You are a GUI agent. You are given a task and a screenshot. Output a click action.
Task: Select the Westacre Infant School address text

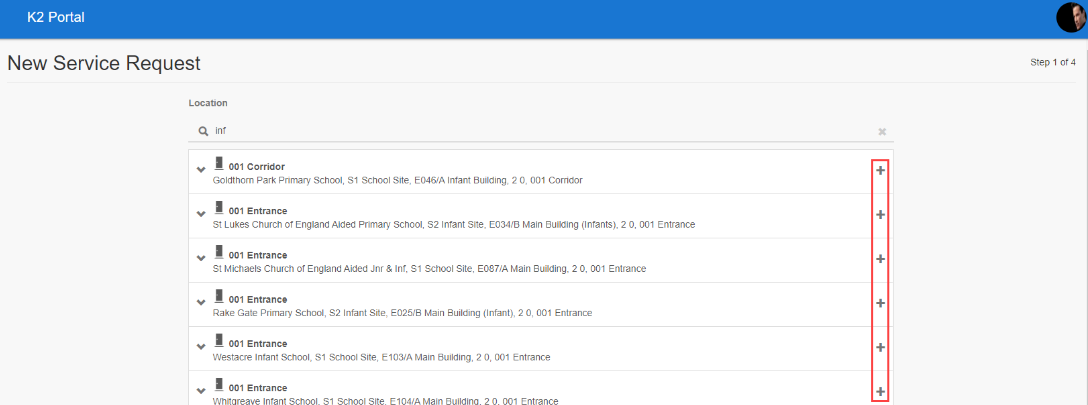(381, 357)
